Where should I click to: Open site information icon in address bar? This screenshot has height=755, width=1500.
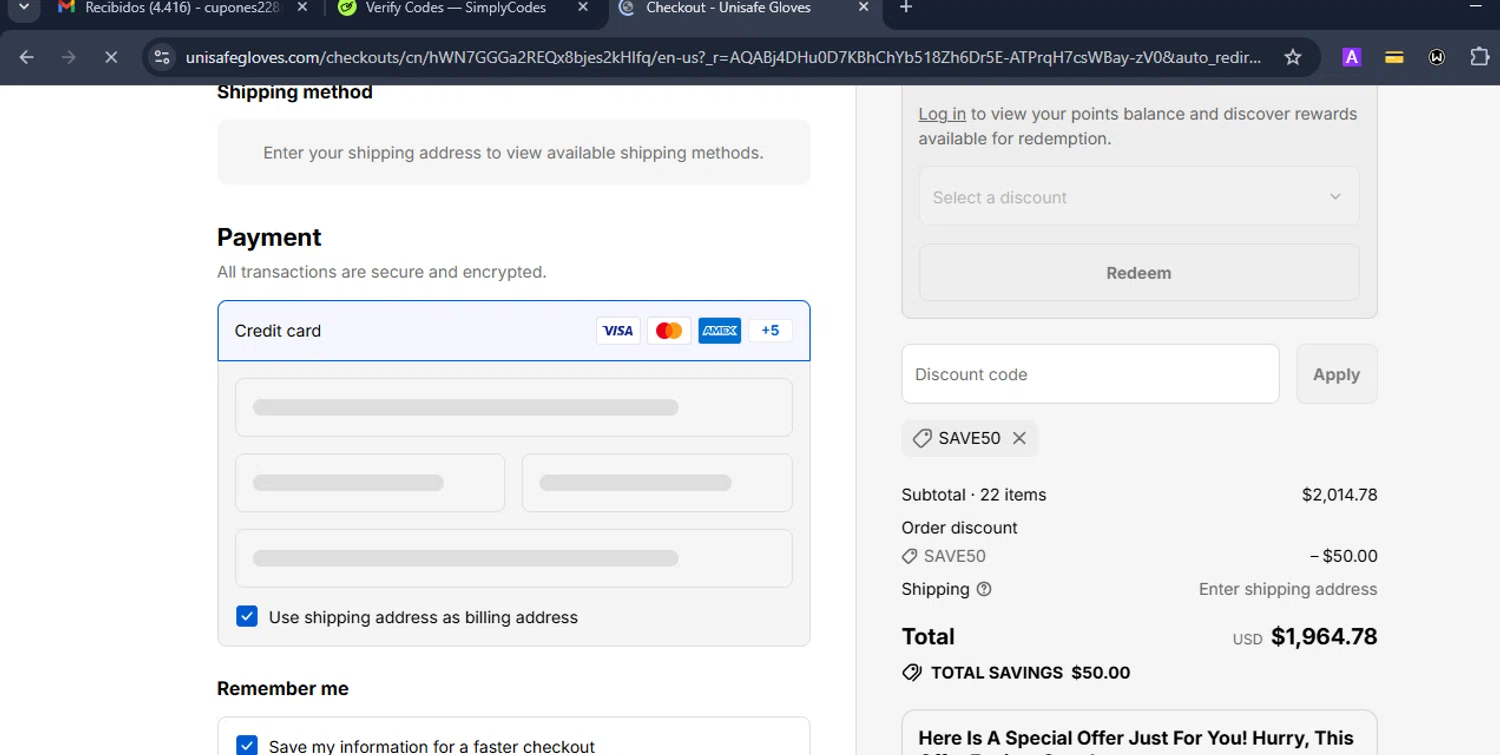tap(162, 57)
